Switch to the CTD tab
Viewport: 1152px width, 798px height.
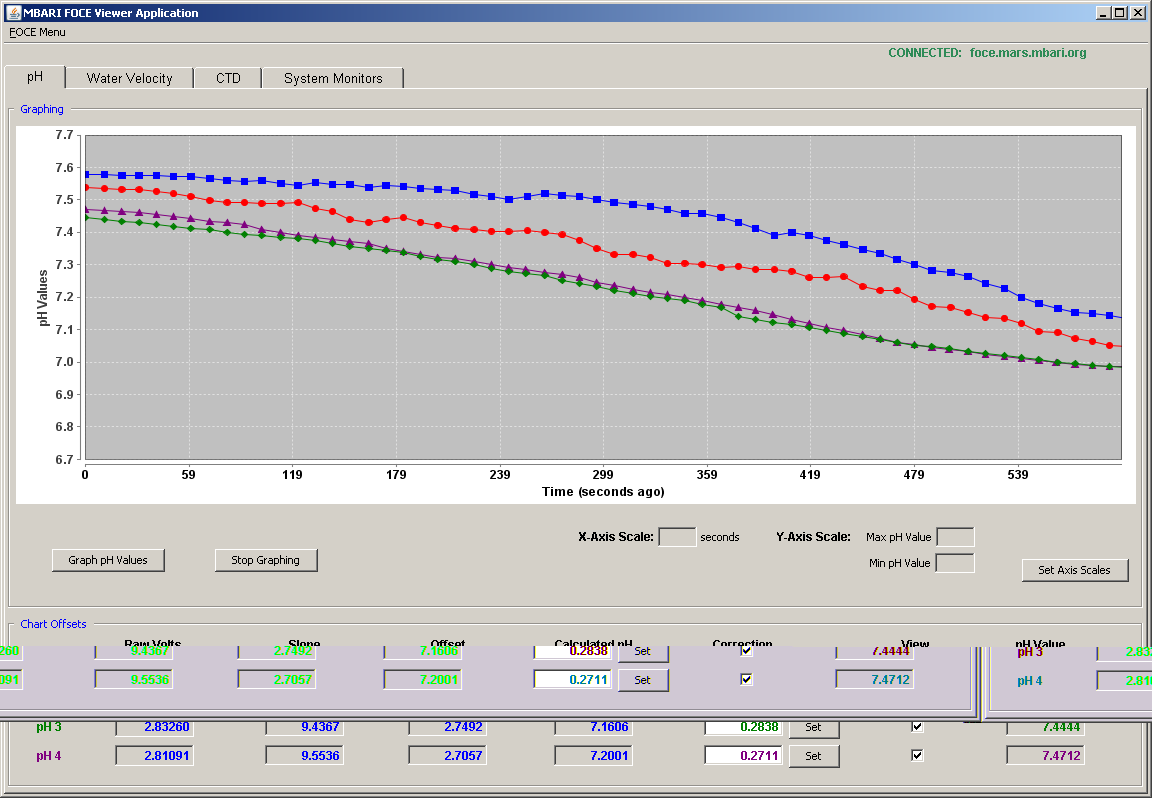228,79
